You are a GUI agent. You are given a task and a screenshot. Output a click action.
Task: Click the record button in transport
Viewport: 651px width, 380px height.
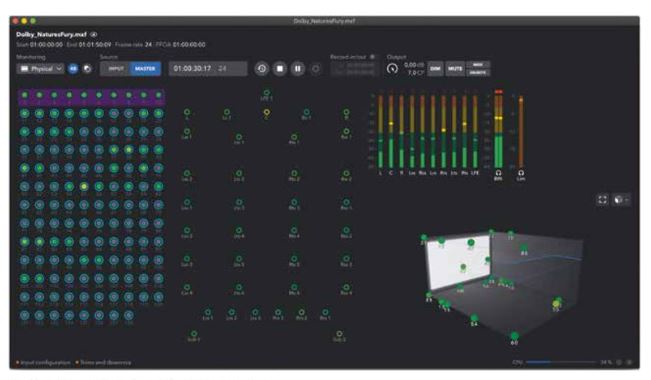[x=316, y=69]
